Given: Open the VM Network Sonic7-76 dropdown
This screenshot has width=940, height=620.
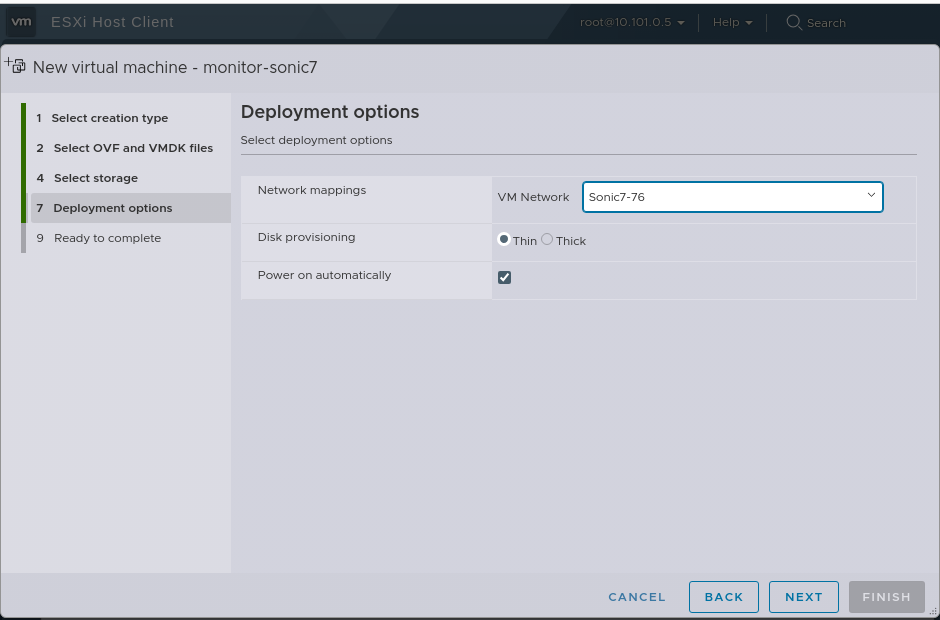Looking at the screenshot, I should point(732,197).
